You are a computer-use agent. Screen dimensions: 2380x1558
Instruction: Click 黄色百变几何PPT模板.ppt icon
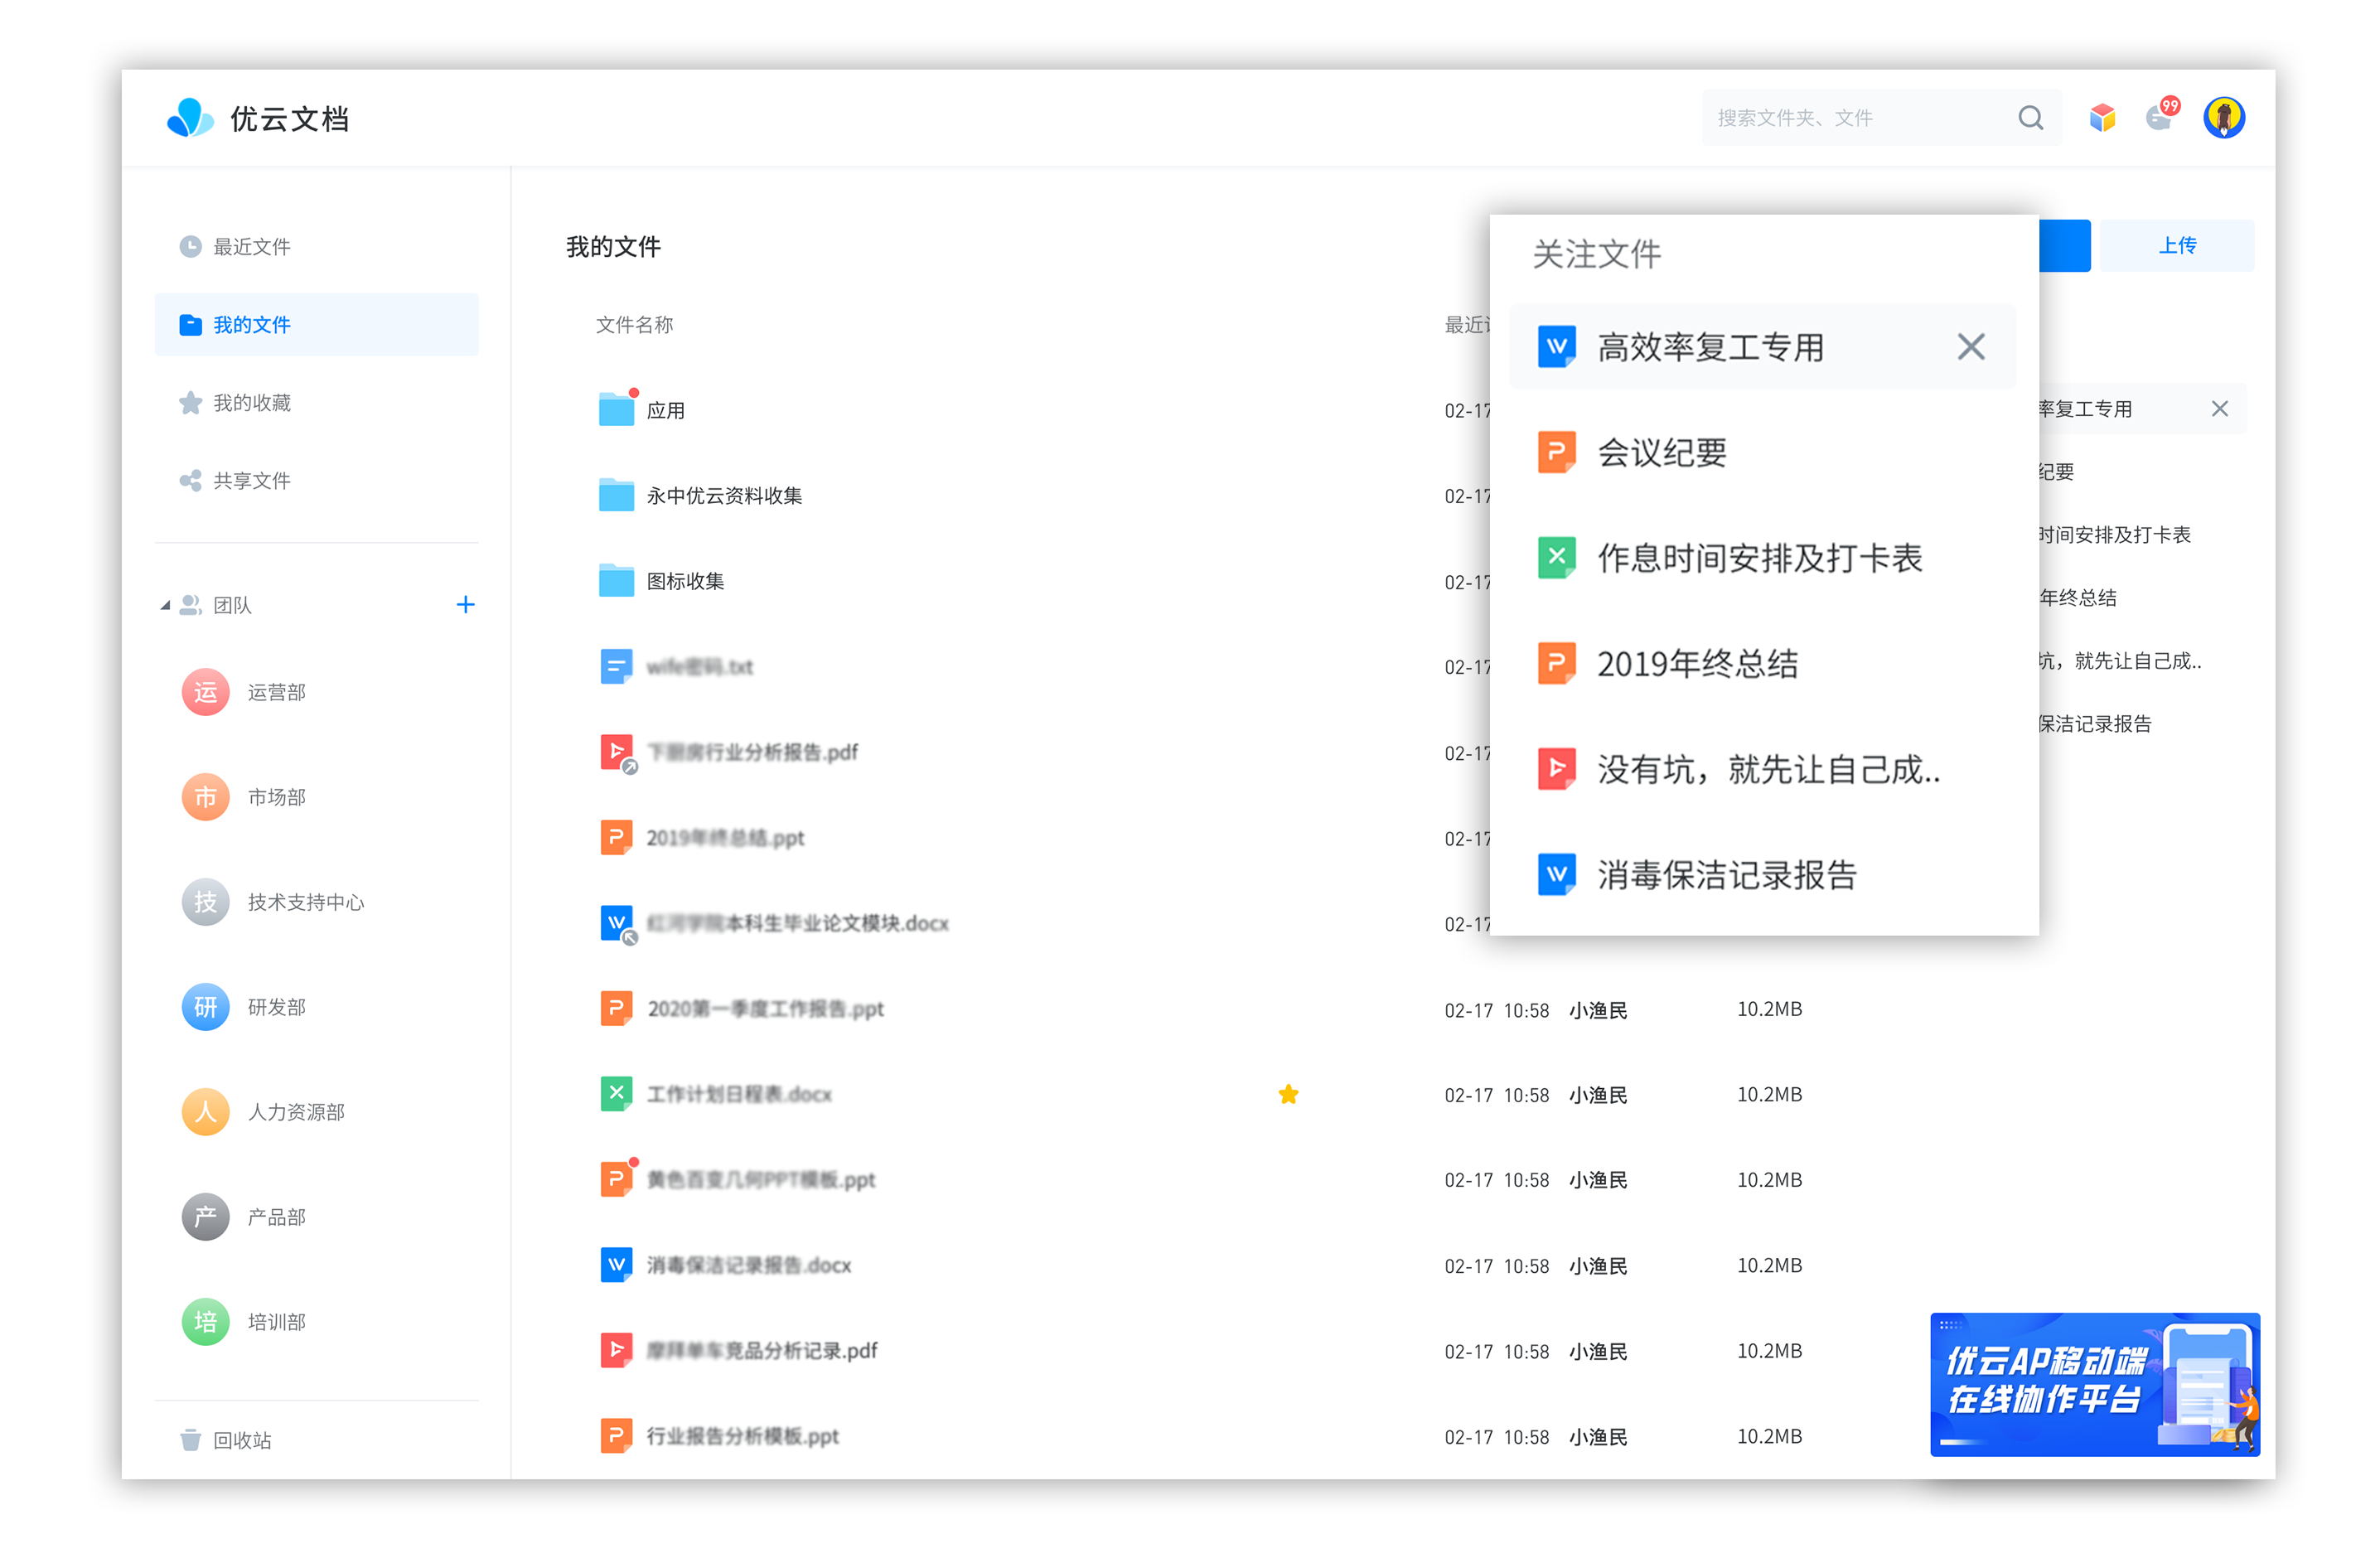click(x=616, y=1179)
